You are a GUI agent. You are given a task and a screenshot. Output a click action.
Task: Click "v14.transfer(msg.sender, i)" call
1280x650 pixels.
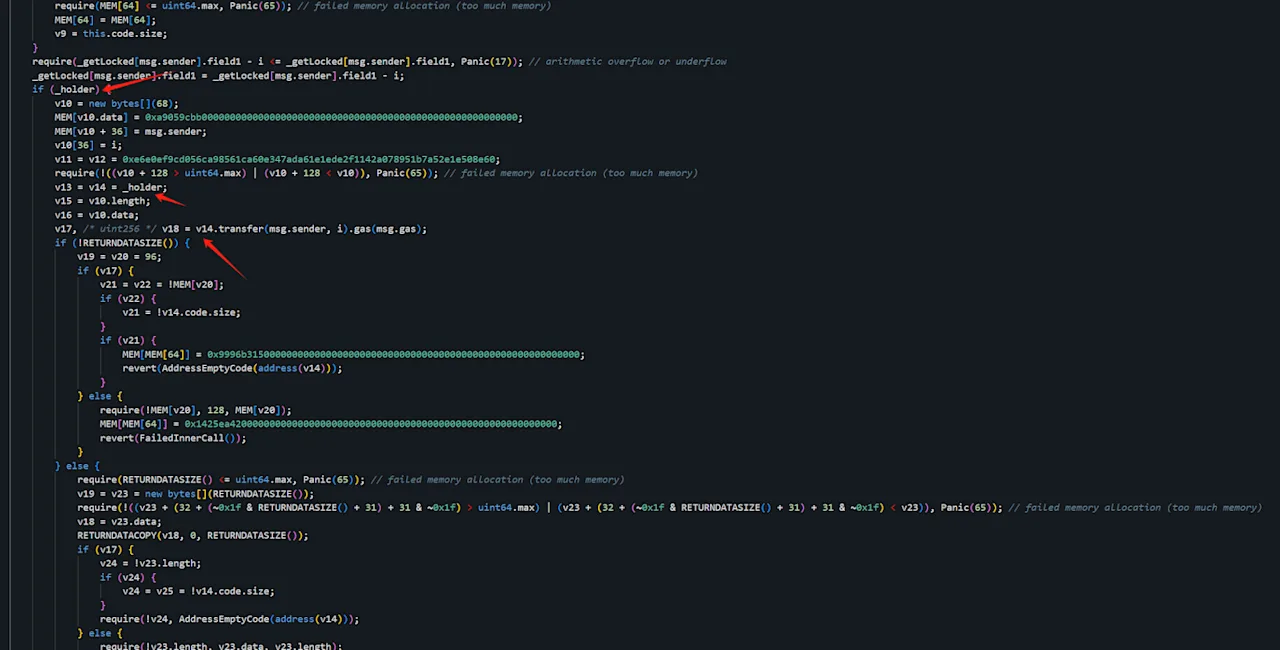click(x=269, y=229)
